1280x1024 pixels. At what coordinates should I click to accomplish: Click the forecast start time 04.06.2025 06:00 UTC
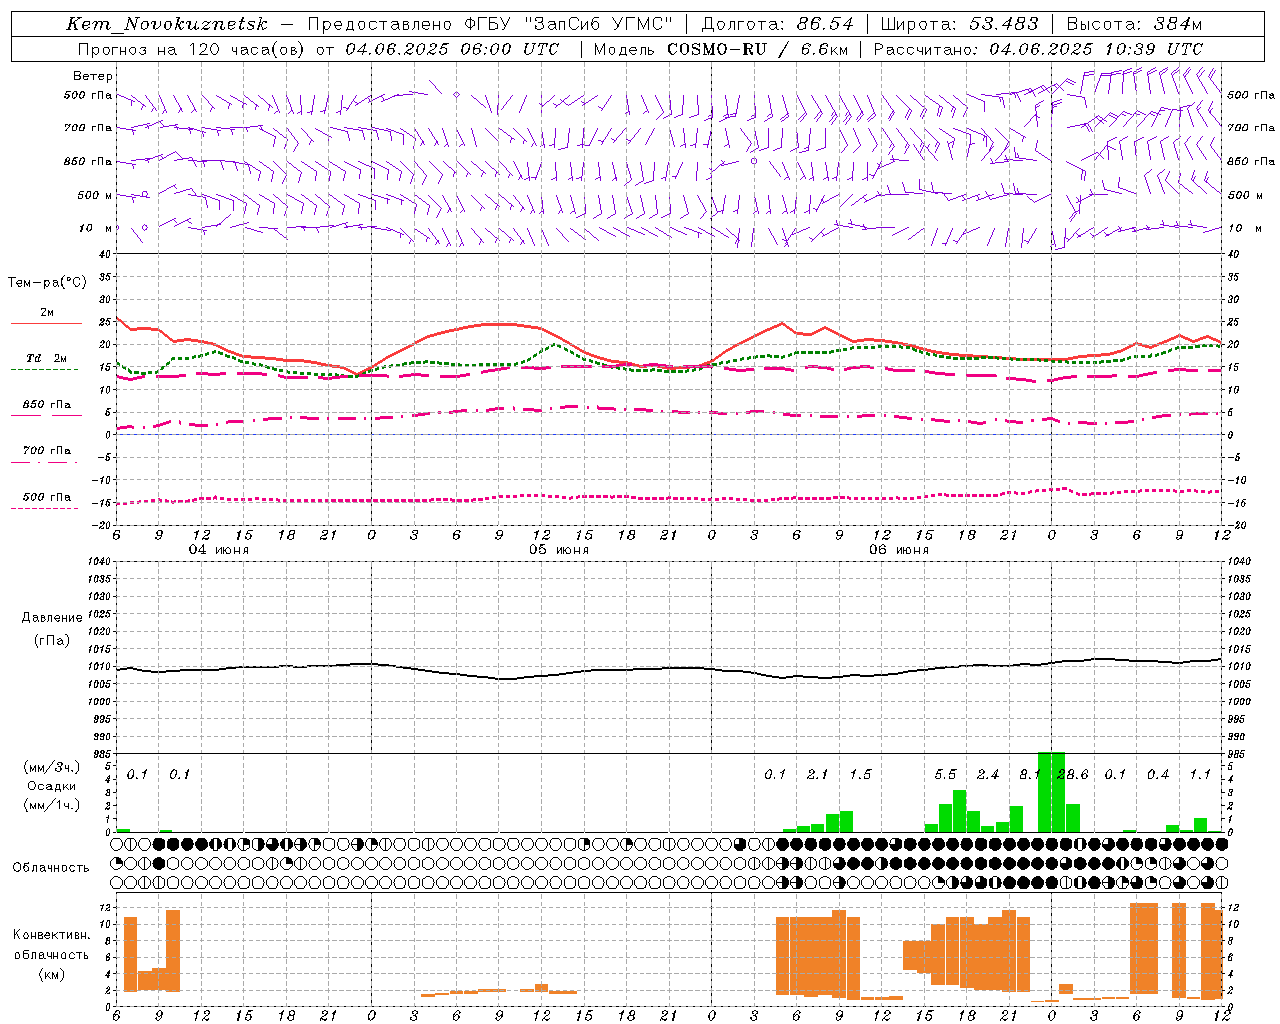click(x=452, y=49)
